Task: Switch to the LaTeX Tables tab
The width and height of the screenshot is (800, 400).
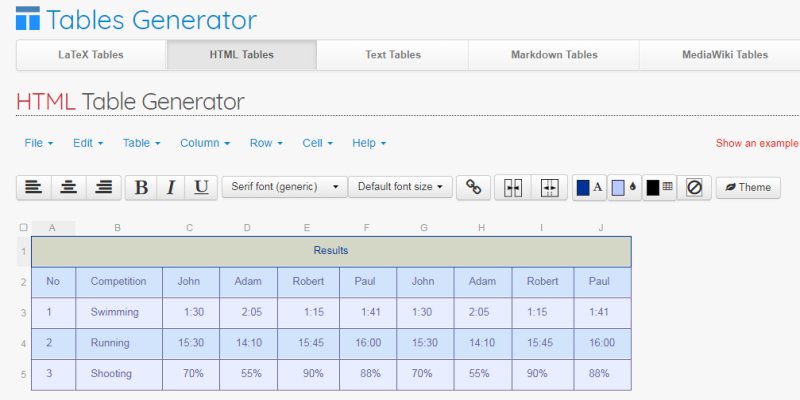Action: coord(91,55)
